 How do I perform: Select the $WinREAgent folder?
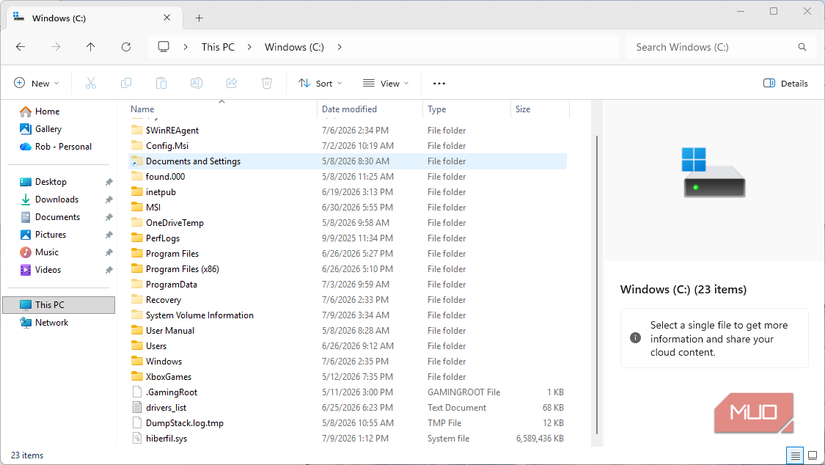[347, 130]
